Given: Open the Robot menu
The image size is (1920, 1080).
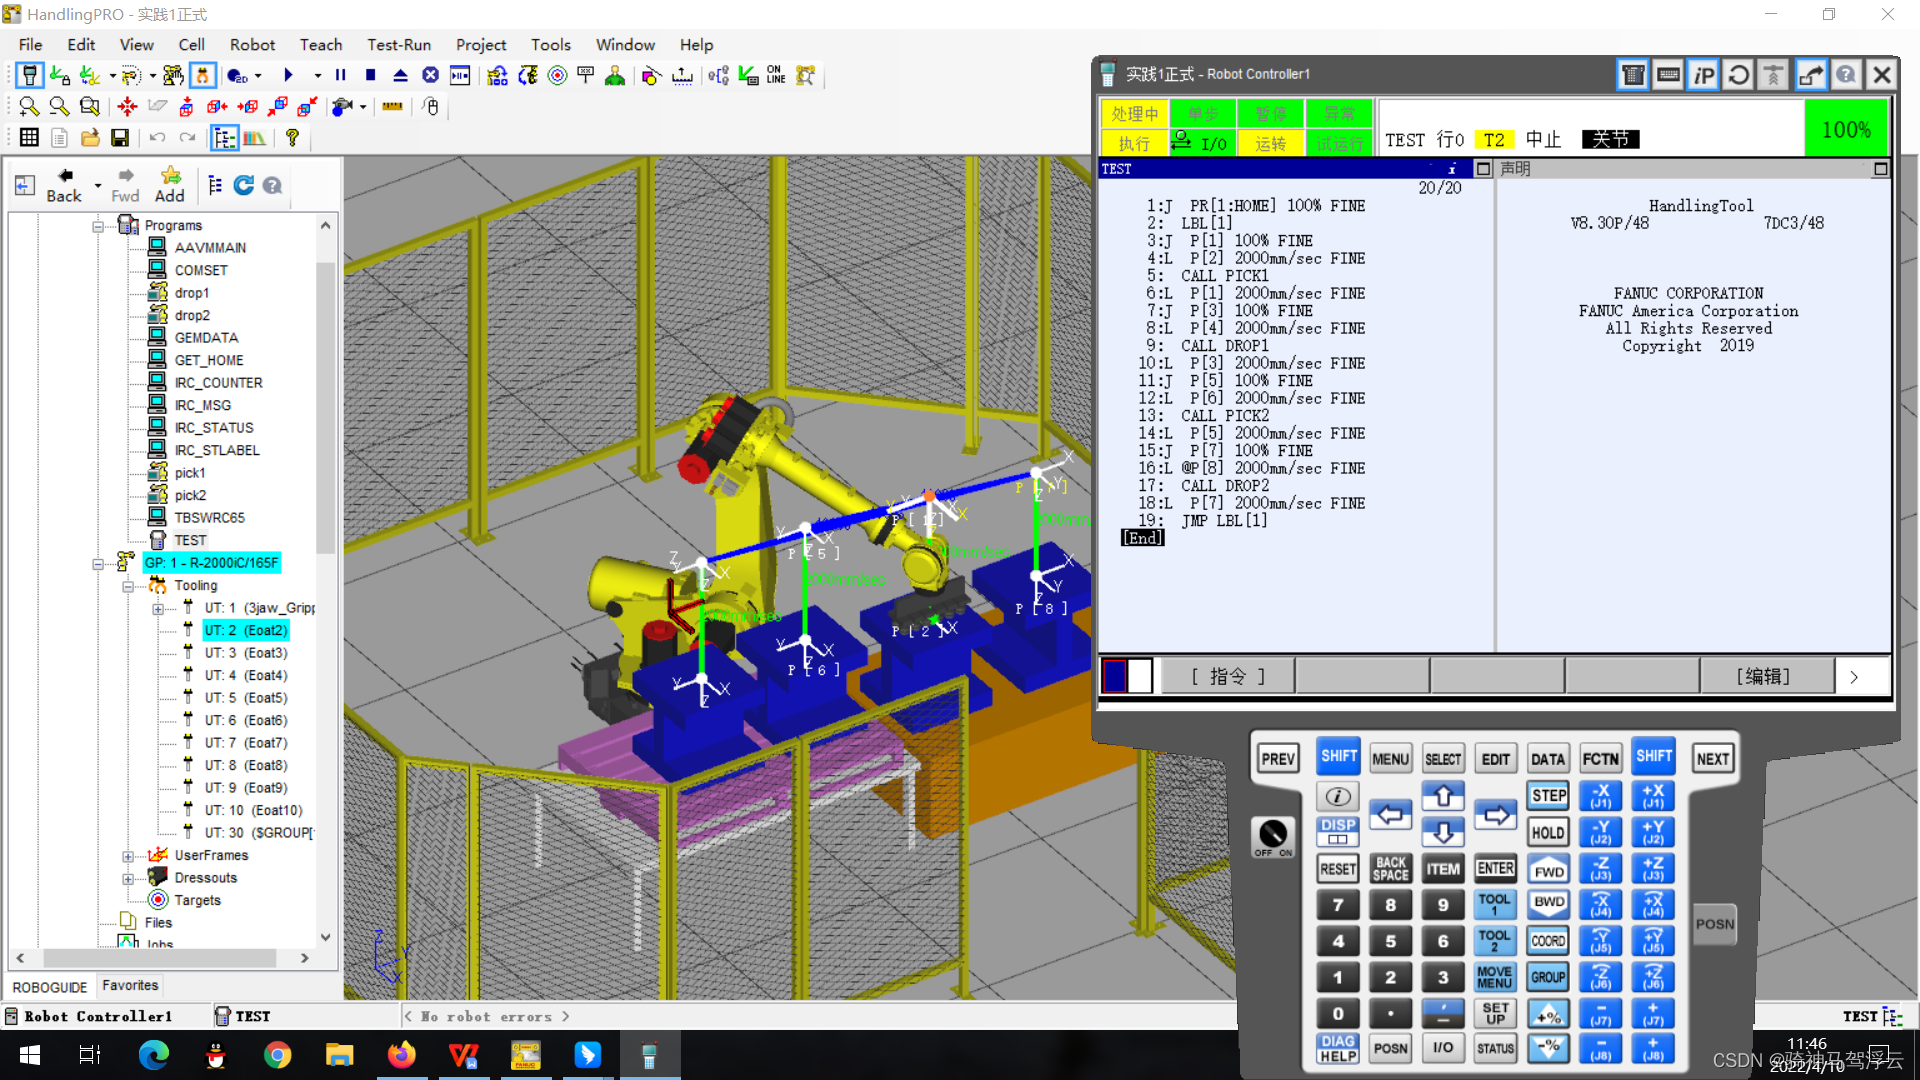Looking at the screenshot, I should [252, 45].
